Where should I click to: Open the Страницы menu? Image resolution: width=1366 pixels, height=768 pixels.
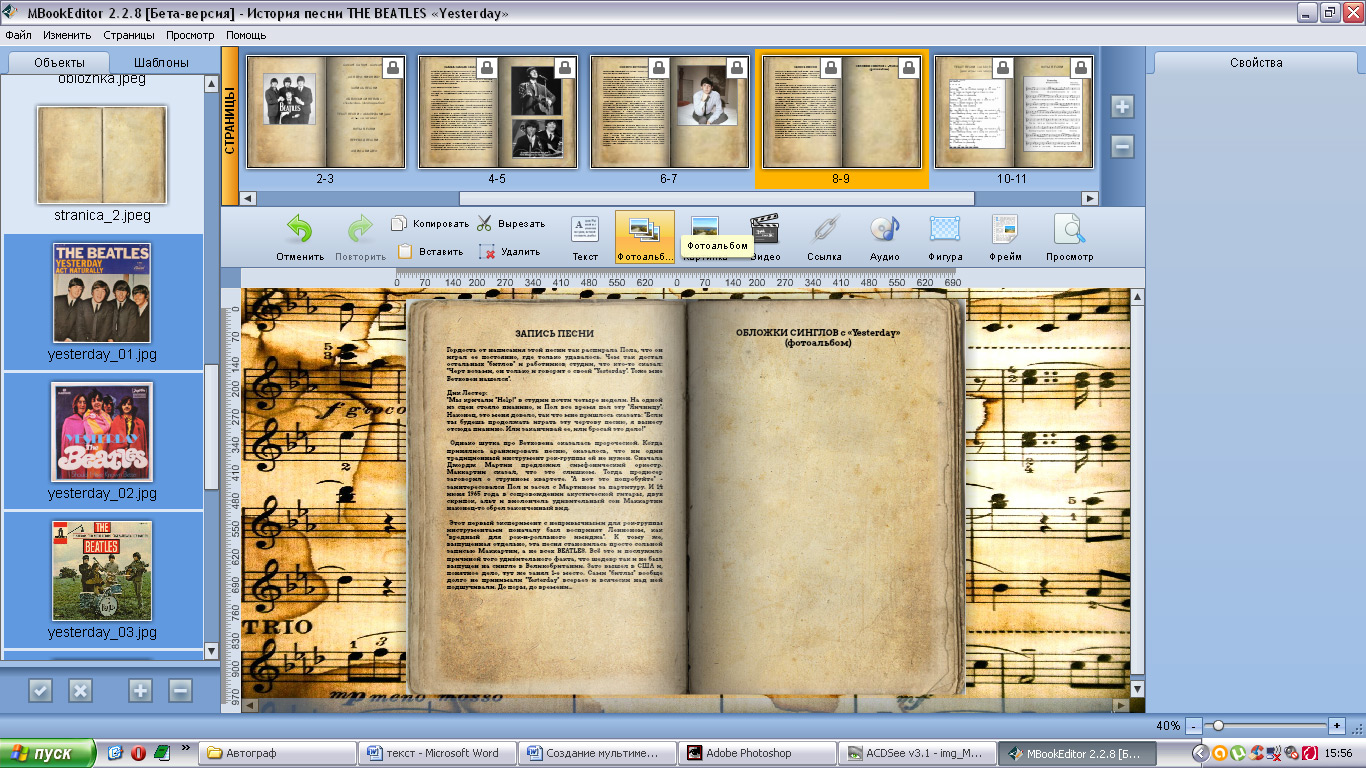(129, 35)
